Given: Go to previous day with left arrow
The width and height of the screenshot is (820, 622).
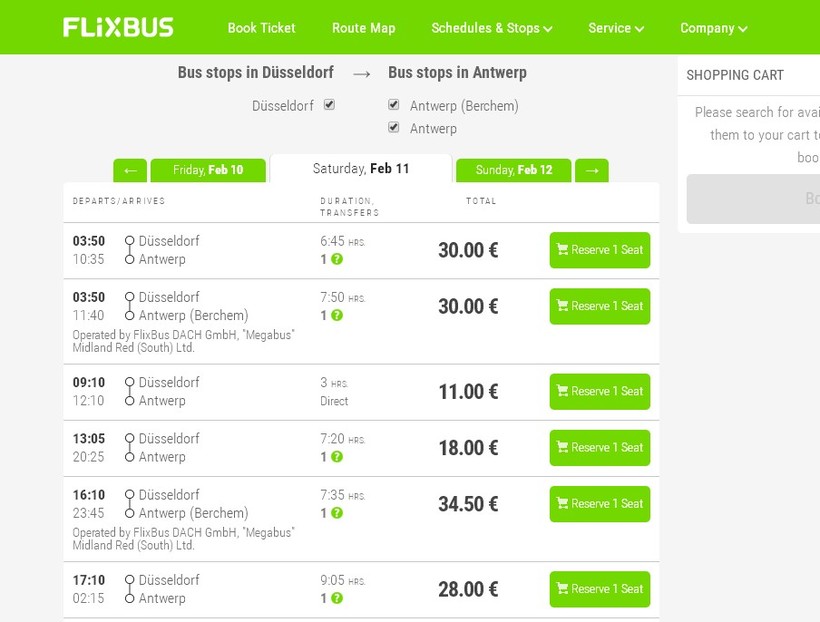Looking at the screenshot, I should pyautogui.click(x=130, y=171).
